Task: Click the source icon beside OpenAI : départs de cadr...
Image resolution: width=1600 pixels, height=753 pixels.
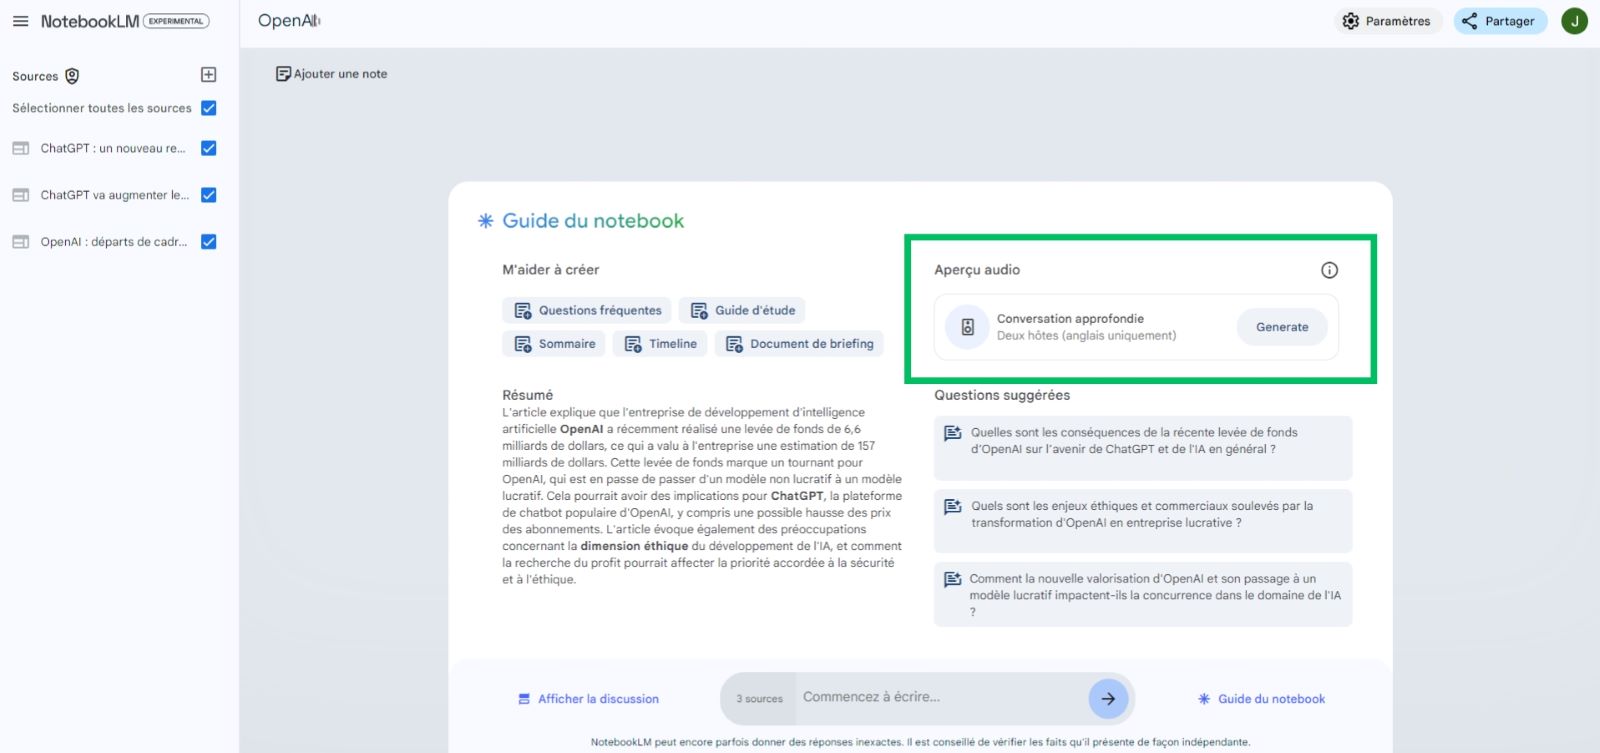Action: [x=20, y=242]
